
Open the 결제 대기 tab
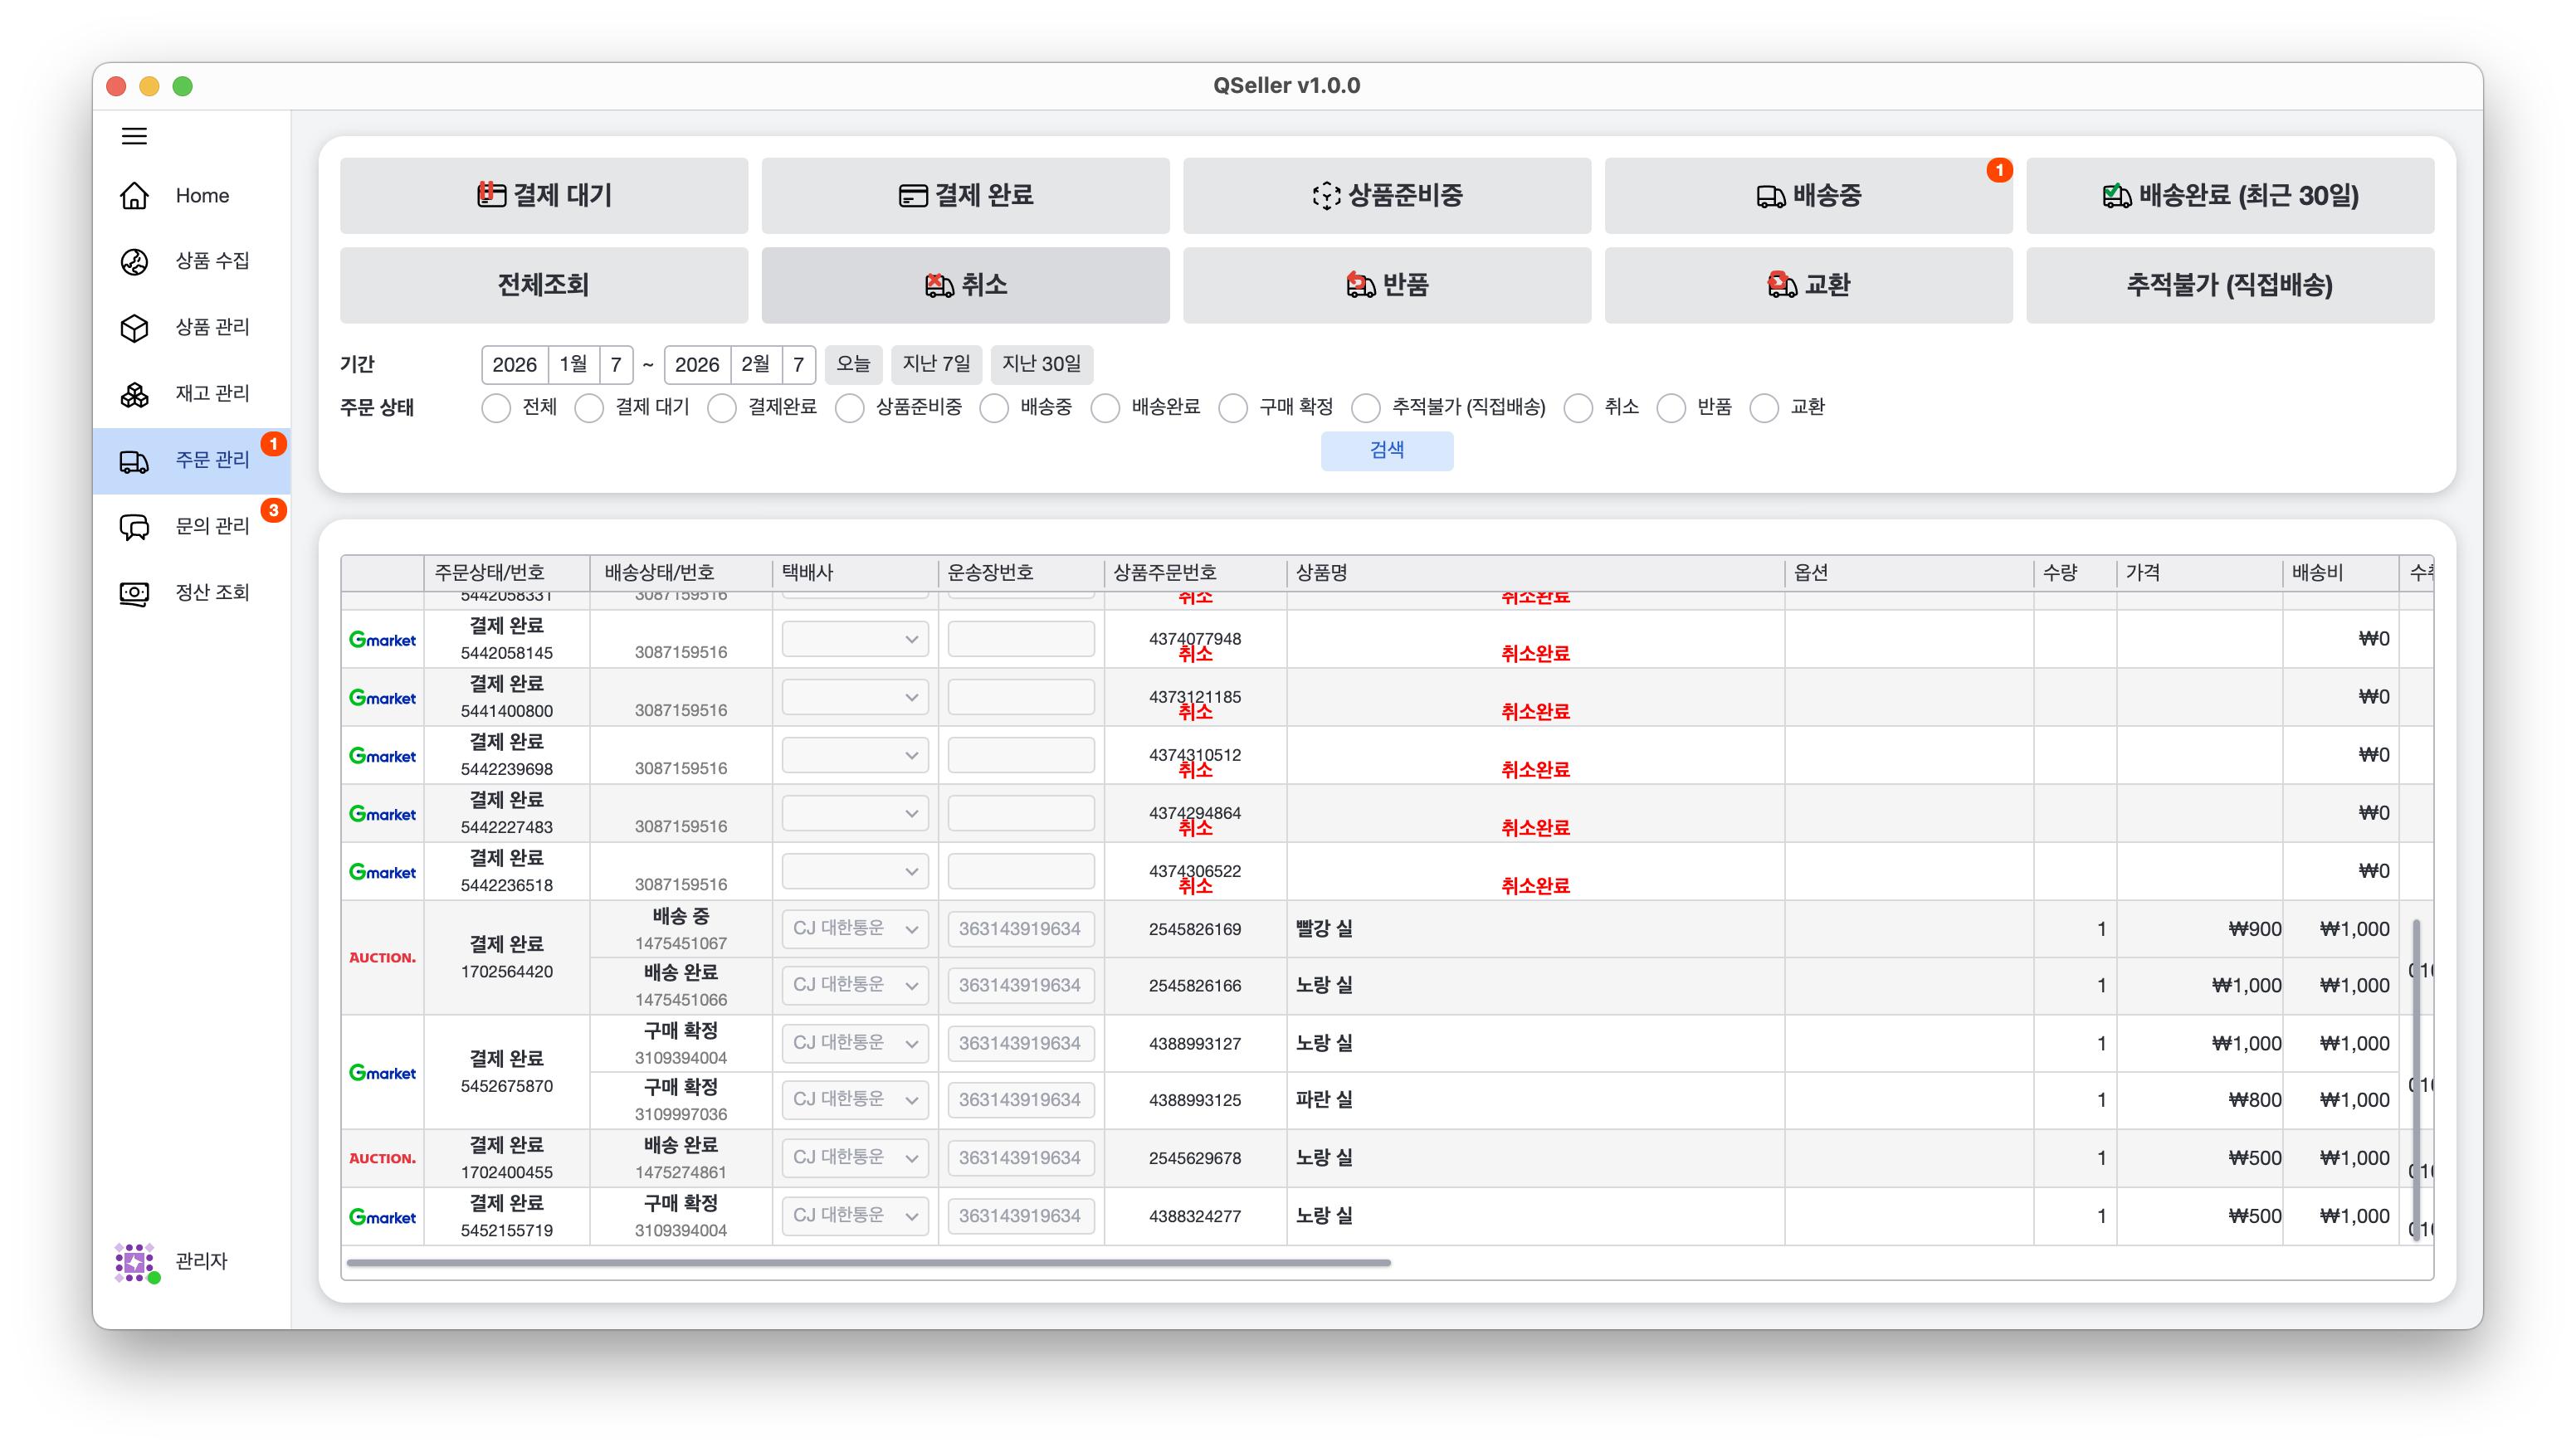pyautogui.click(x=544, y=195)
